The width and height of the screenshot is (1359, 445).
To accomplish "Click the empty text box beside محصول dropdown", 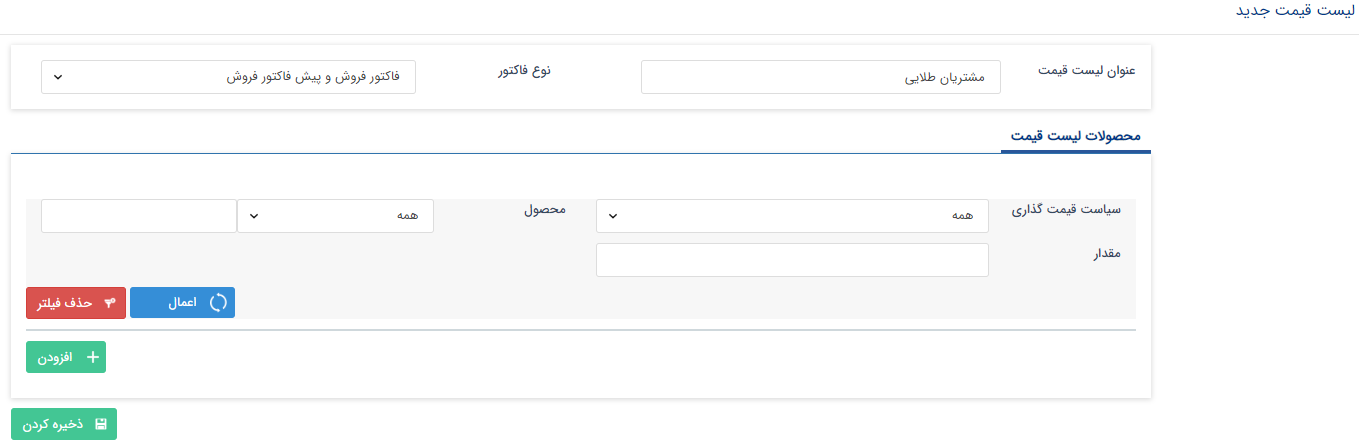I will pyautogui.click(x=138, y=216).
